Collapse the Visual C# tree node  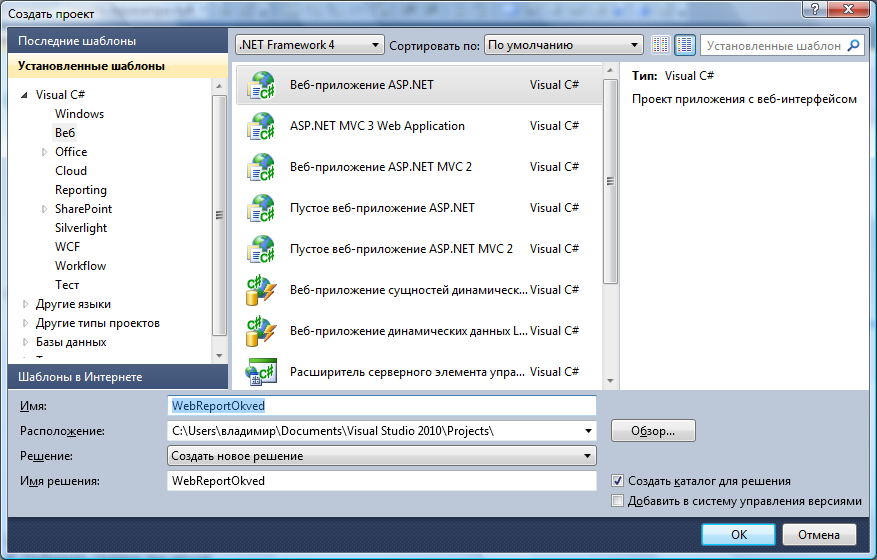pos(24,95)
